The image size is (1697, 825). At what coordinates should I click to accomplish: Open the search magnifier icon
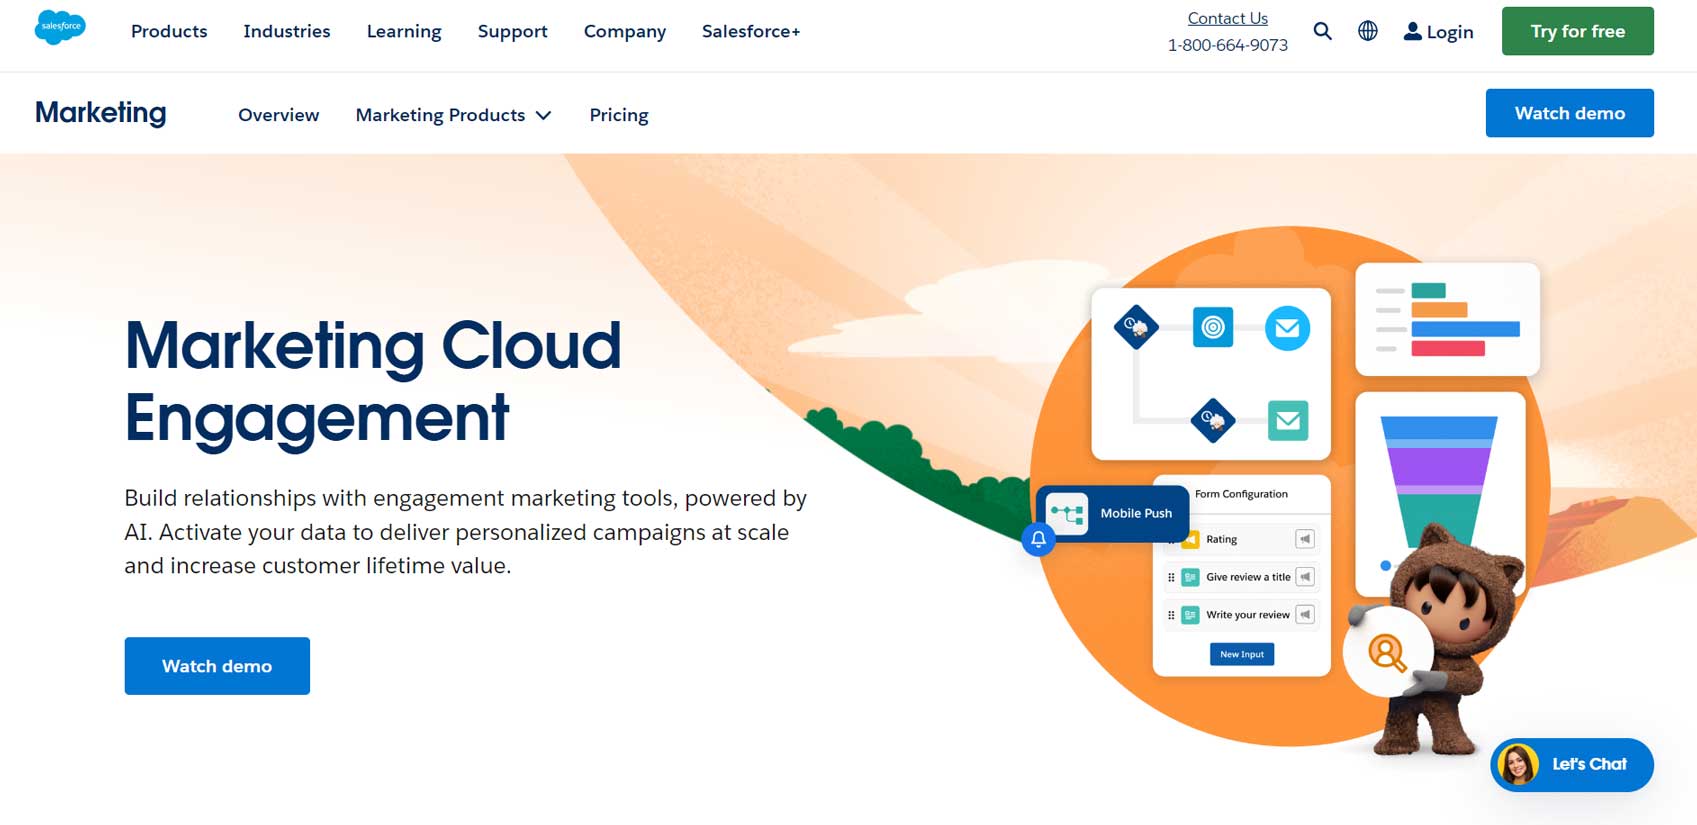[1322, 31]
